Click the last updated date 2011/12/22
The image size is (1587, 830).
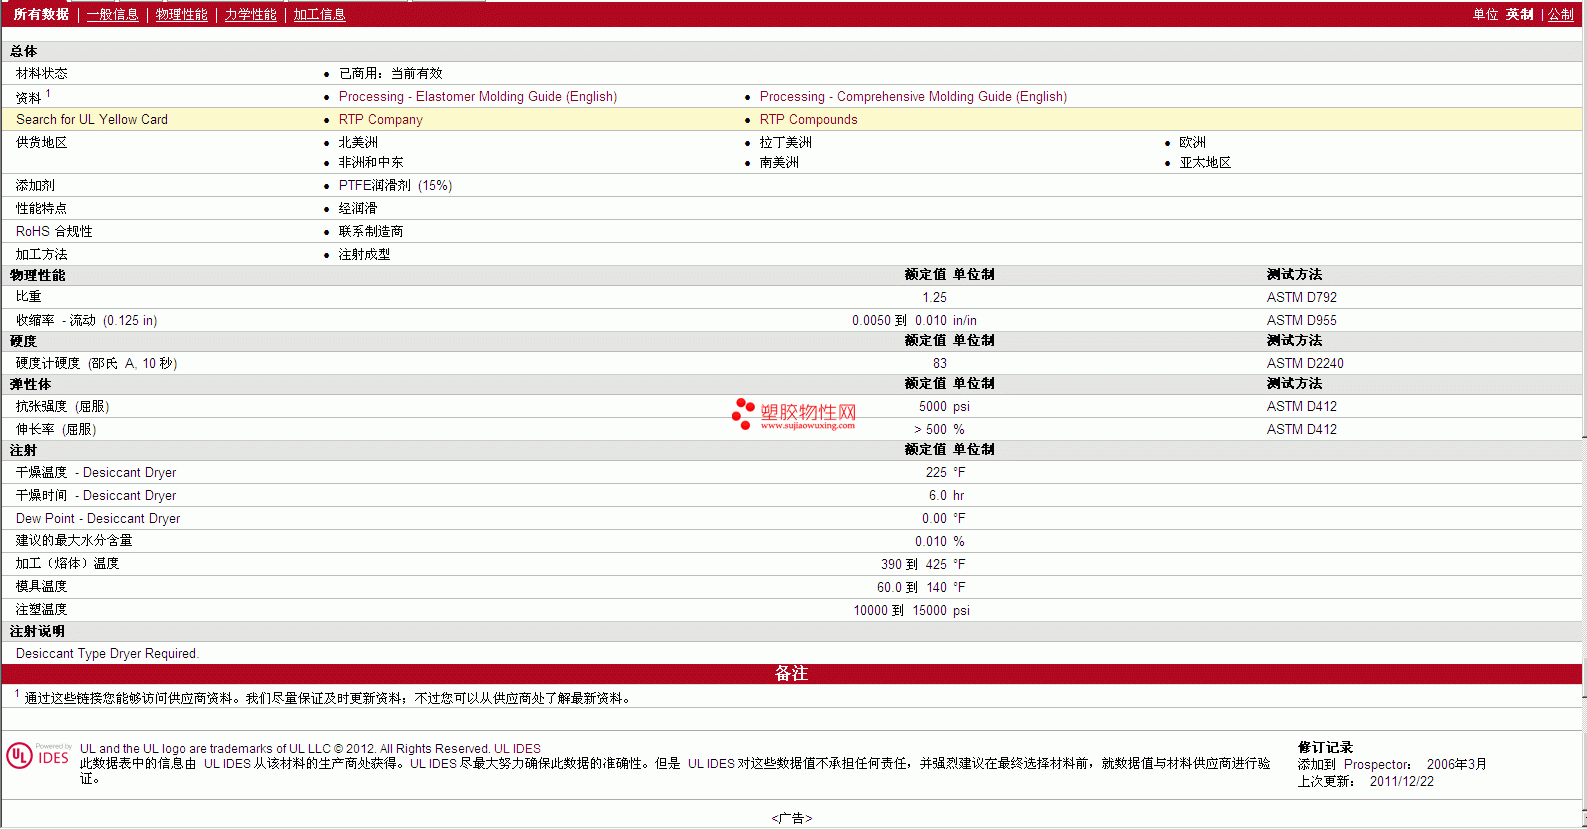pos(1402,781)
